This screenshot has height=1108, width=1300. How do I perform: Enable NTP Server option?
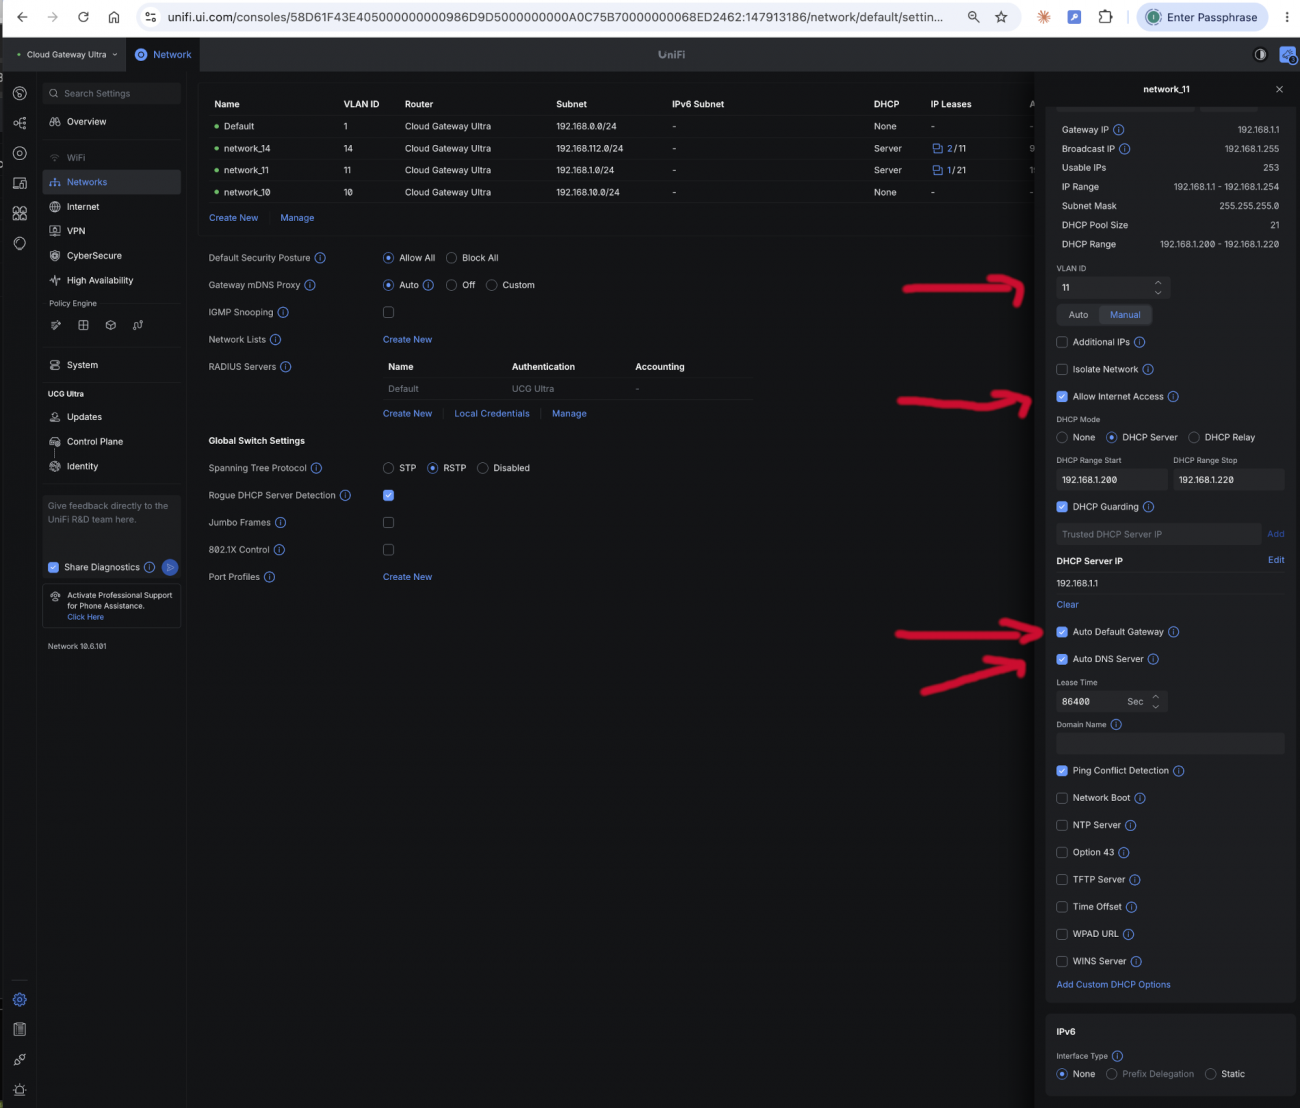[1062, 825]
